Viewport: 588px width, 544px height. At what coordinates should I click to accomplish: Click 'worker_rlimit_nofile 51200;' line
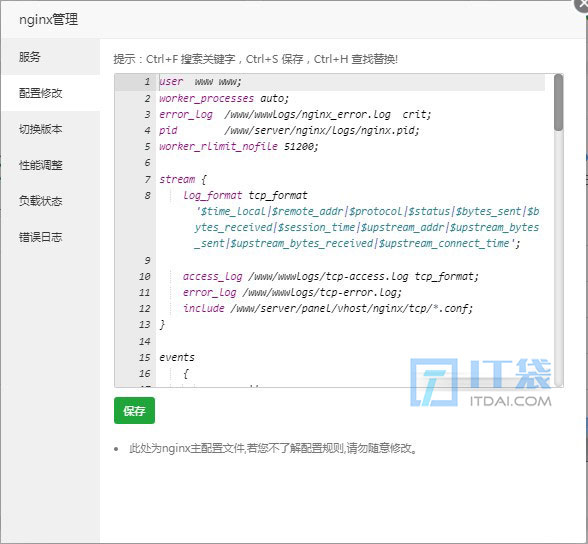238,147
